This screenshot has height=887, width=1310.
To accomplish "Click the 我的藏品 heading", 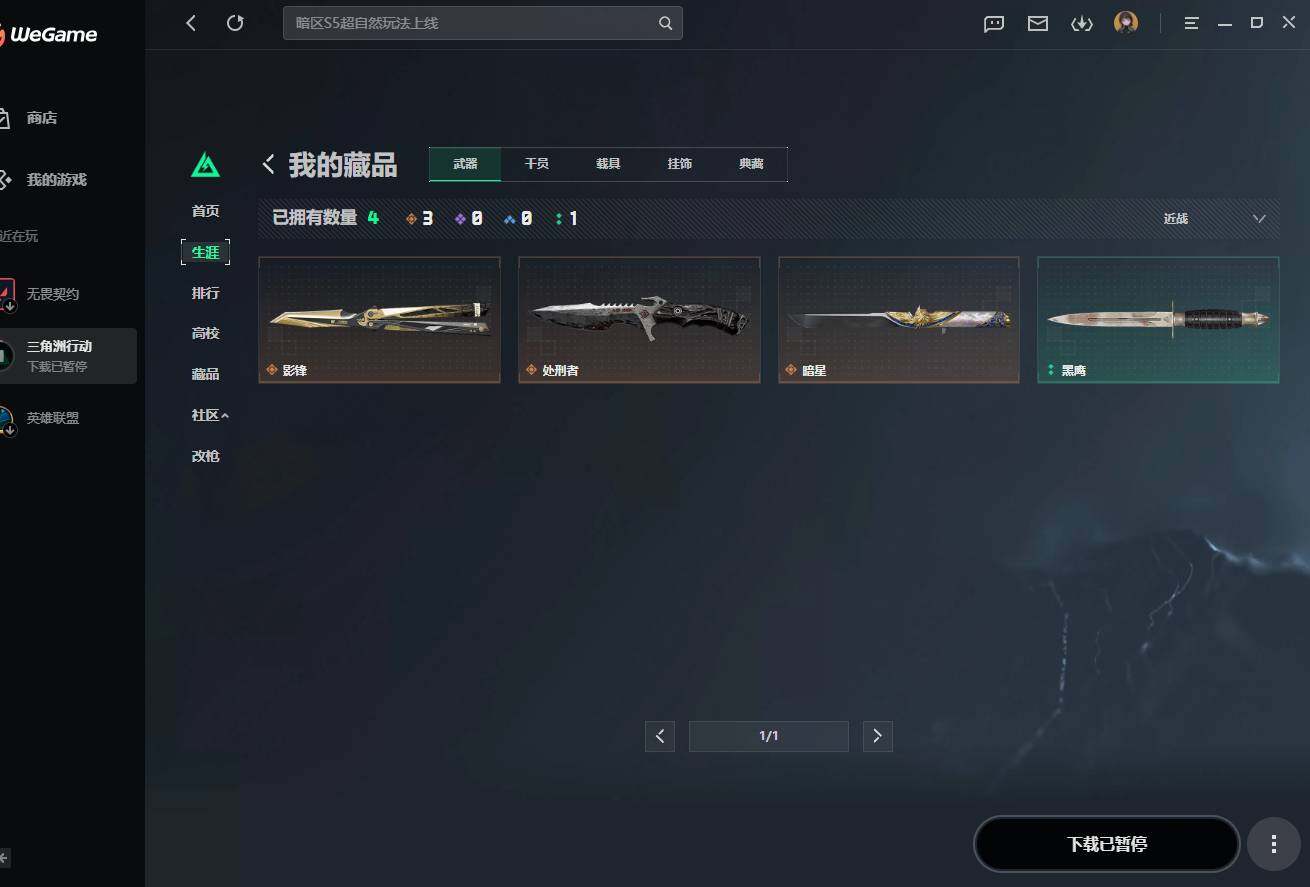I will pos(343,165).
